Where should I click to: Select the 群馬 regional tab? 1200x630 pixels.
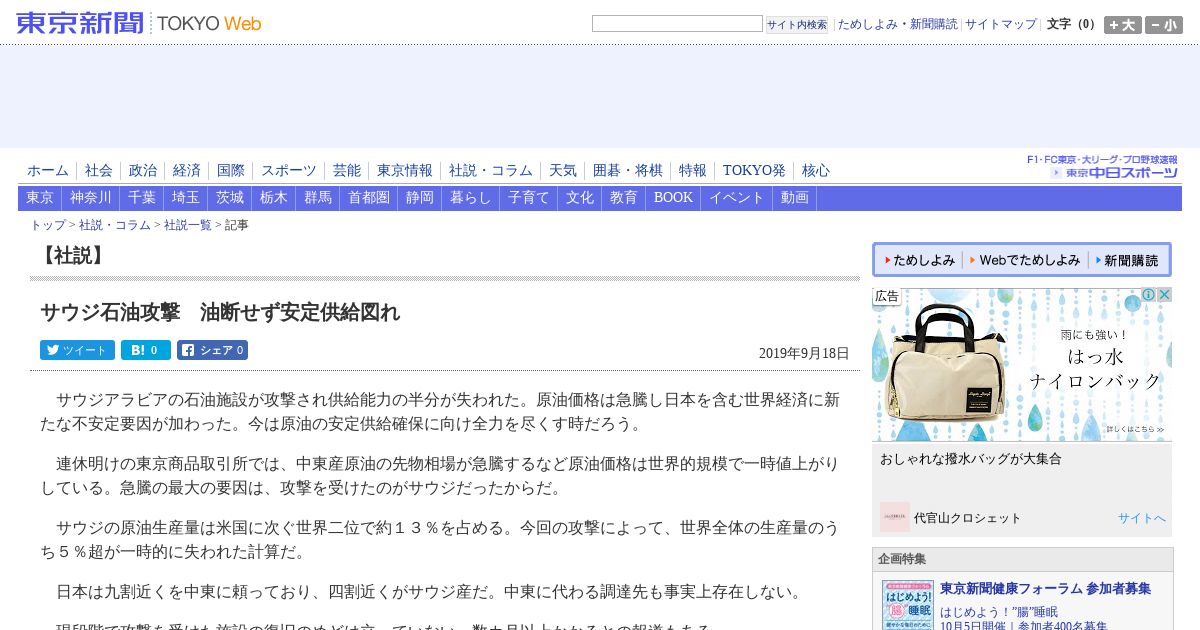click(318, 198)
